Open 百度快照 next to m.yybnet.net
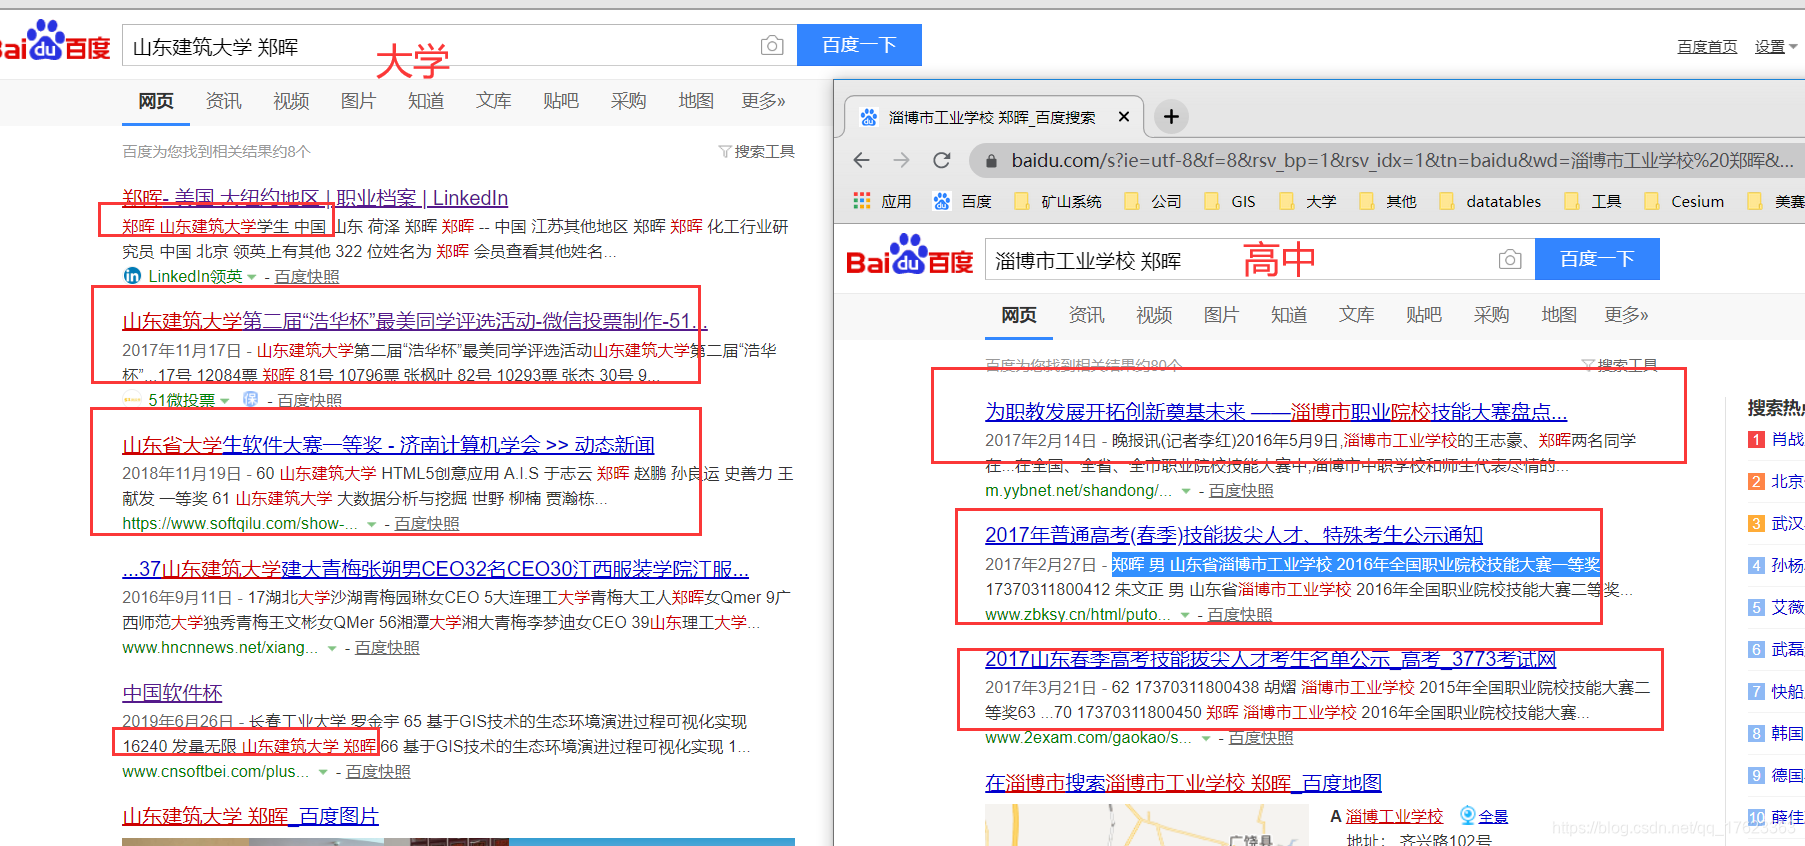Screen dimensions: 1805x846 1241,491
